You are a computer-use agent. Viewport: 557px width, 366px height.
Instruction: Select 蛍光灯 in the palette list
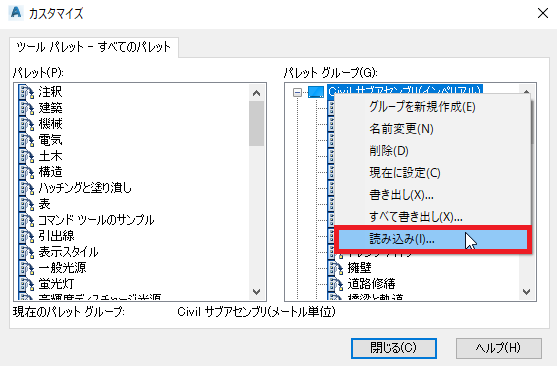pyautogui.click(x=56, y=284)
